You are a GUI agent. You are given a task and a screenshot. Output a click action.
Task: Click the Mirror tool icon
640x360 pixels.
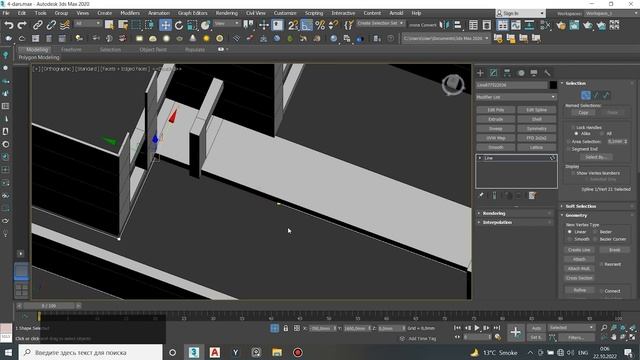tap(444, 25)
